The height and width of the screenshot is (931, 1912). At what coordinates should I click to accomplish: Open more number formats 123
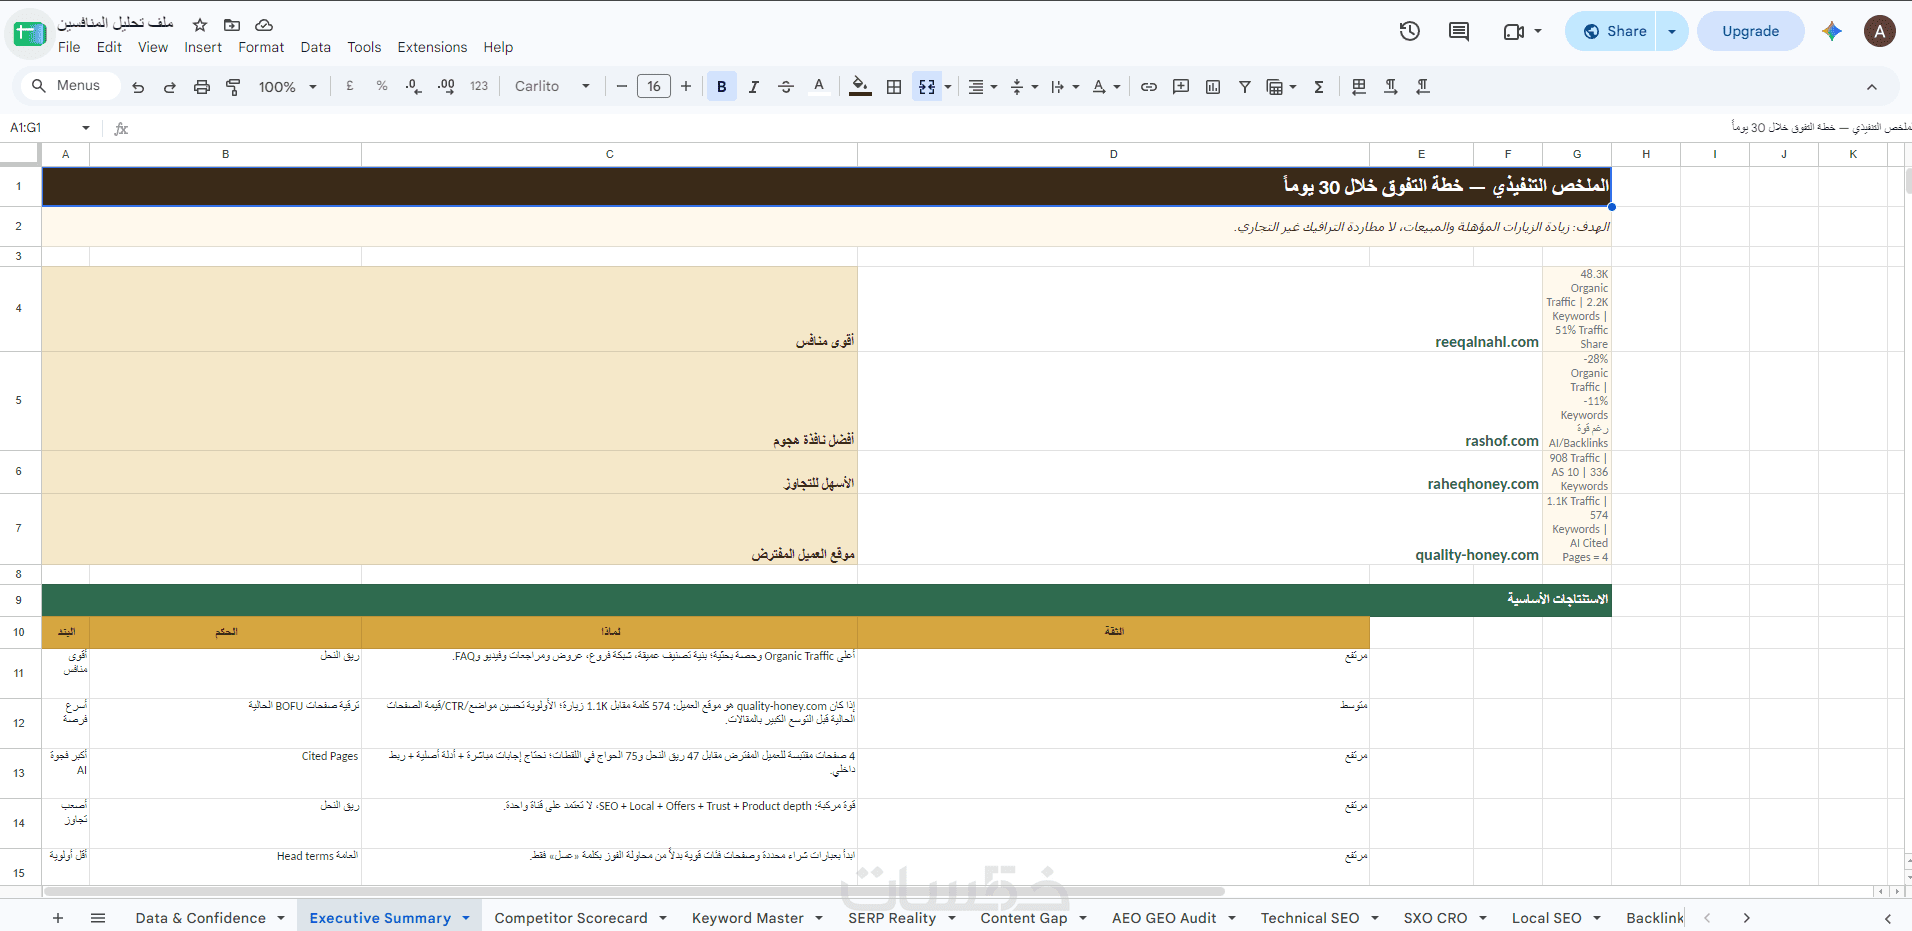tap(479, 87)
